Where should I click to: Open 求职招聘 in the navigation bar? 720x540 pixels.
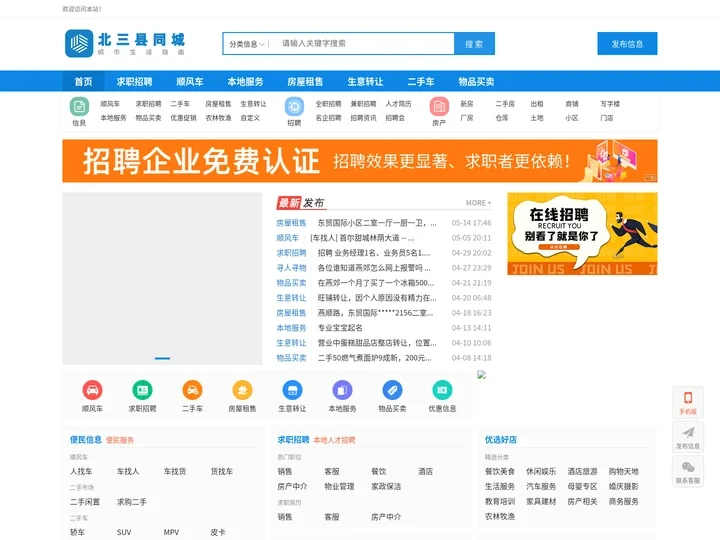pyautogui.click(x=134, y=82)
